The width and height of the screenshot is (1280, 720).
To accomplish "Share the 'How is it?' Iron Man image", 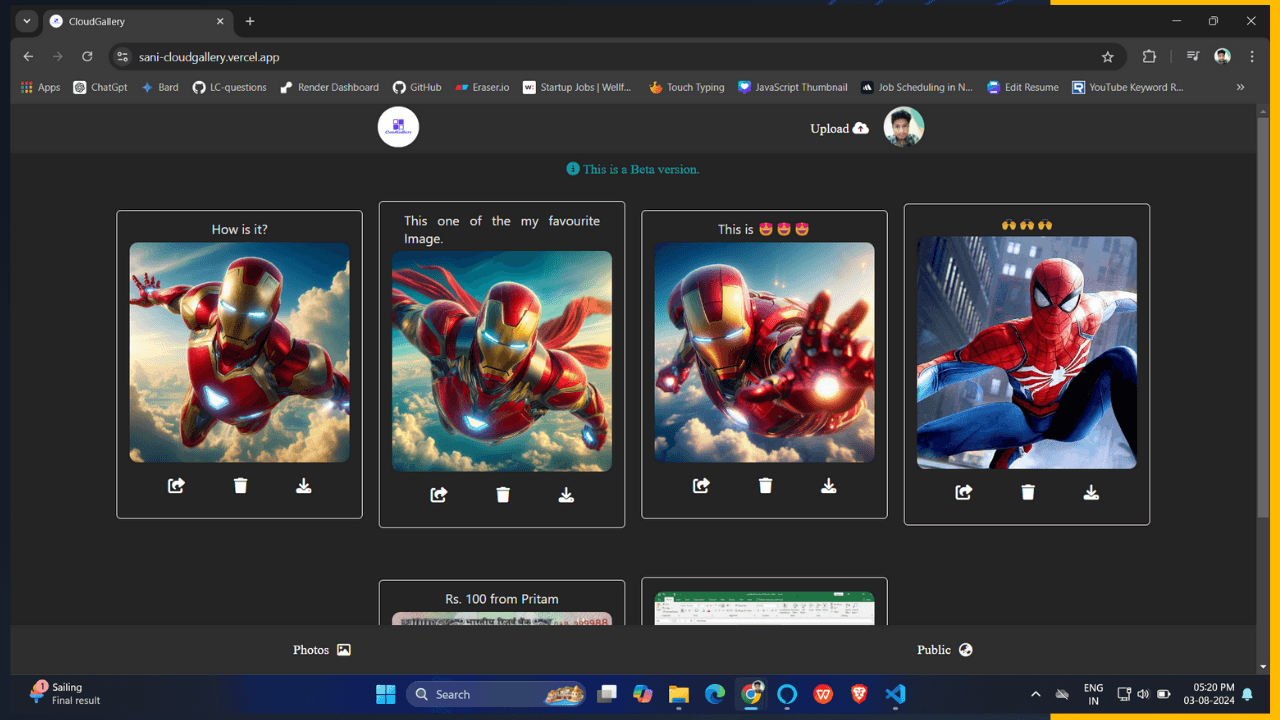I will point(175,485).
